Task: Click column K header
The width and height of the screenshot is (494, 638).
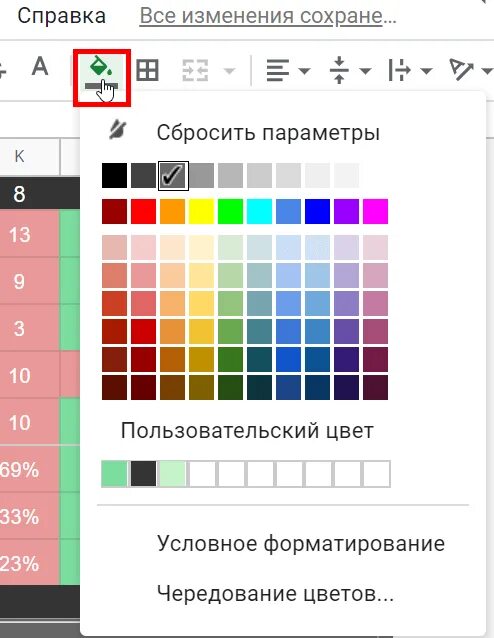Action: tap(29, 157)
